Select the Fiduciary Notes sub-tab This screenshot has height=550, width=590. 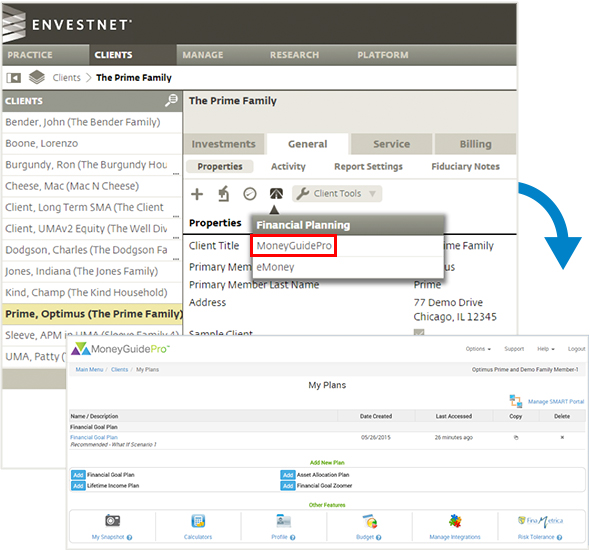point(465,167)
